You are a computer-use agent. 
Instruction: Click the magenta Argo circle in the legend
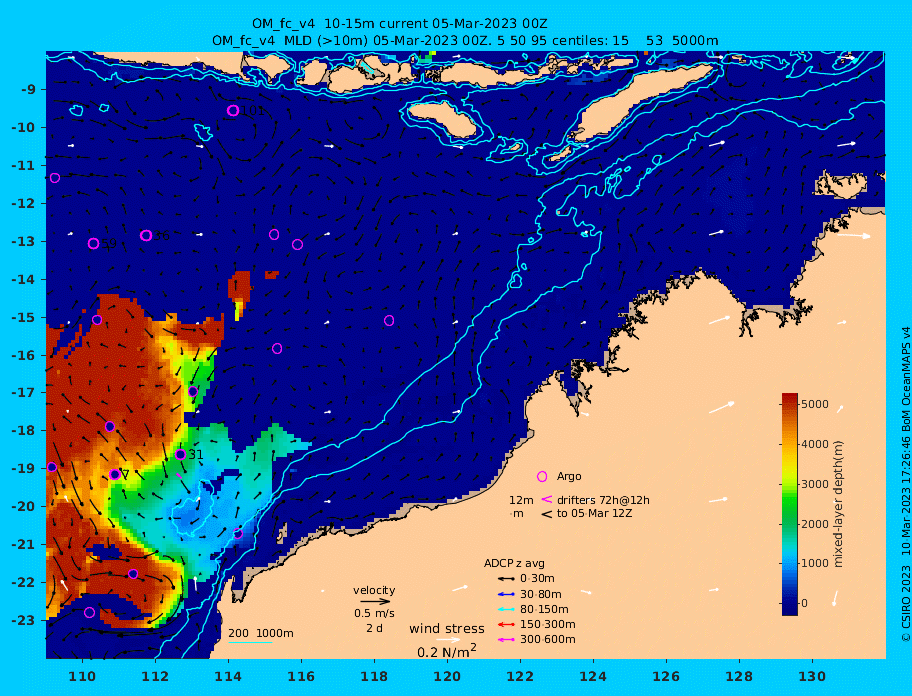point(542,476)
